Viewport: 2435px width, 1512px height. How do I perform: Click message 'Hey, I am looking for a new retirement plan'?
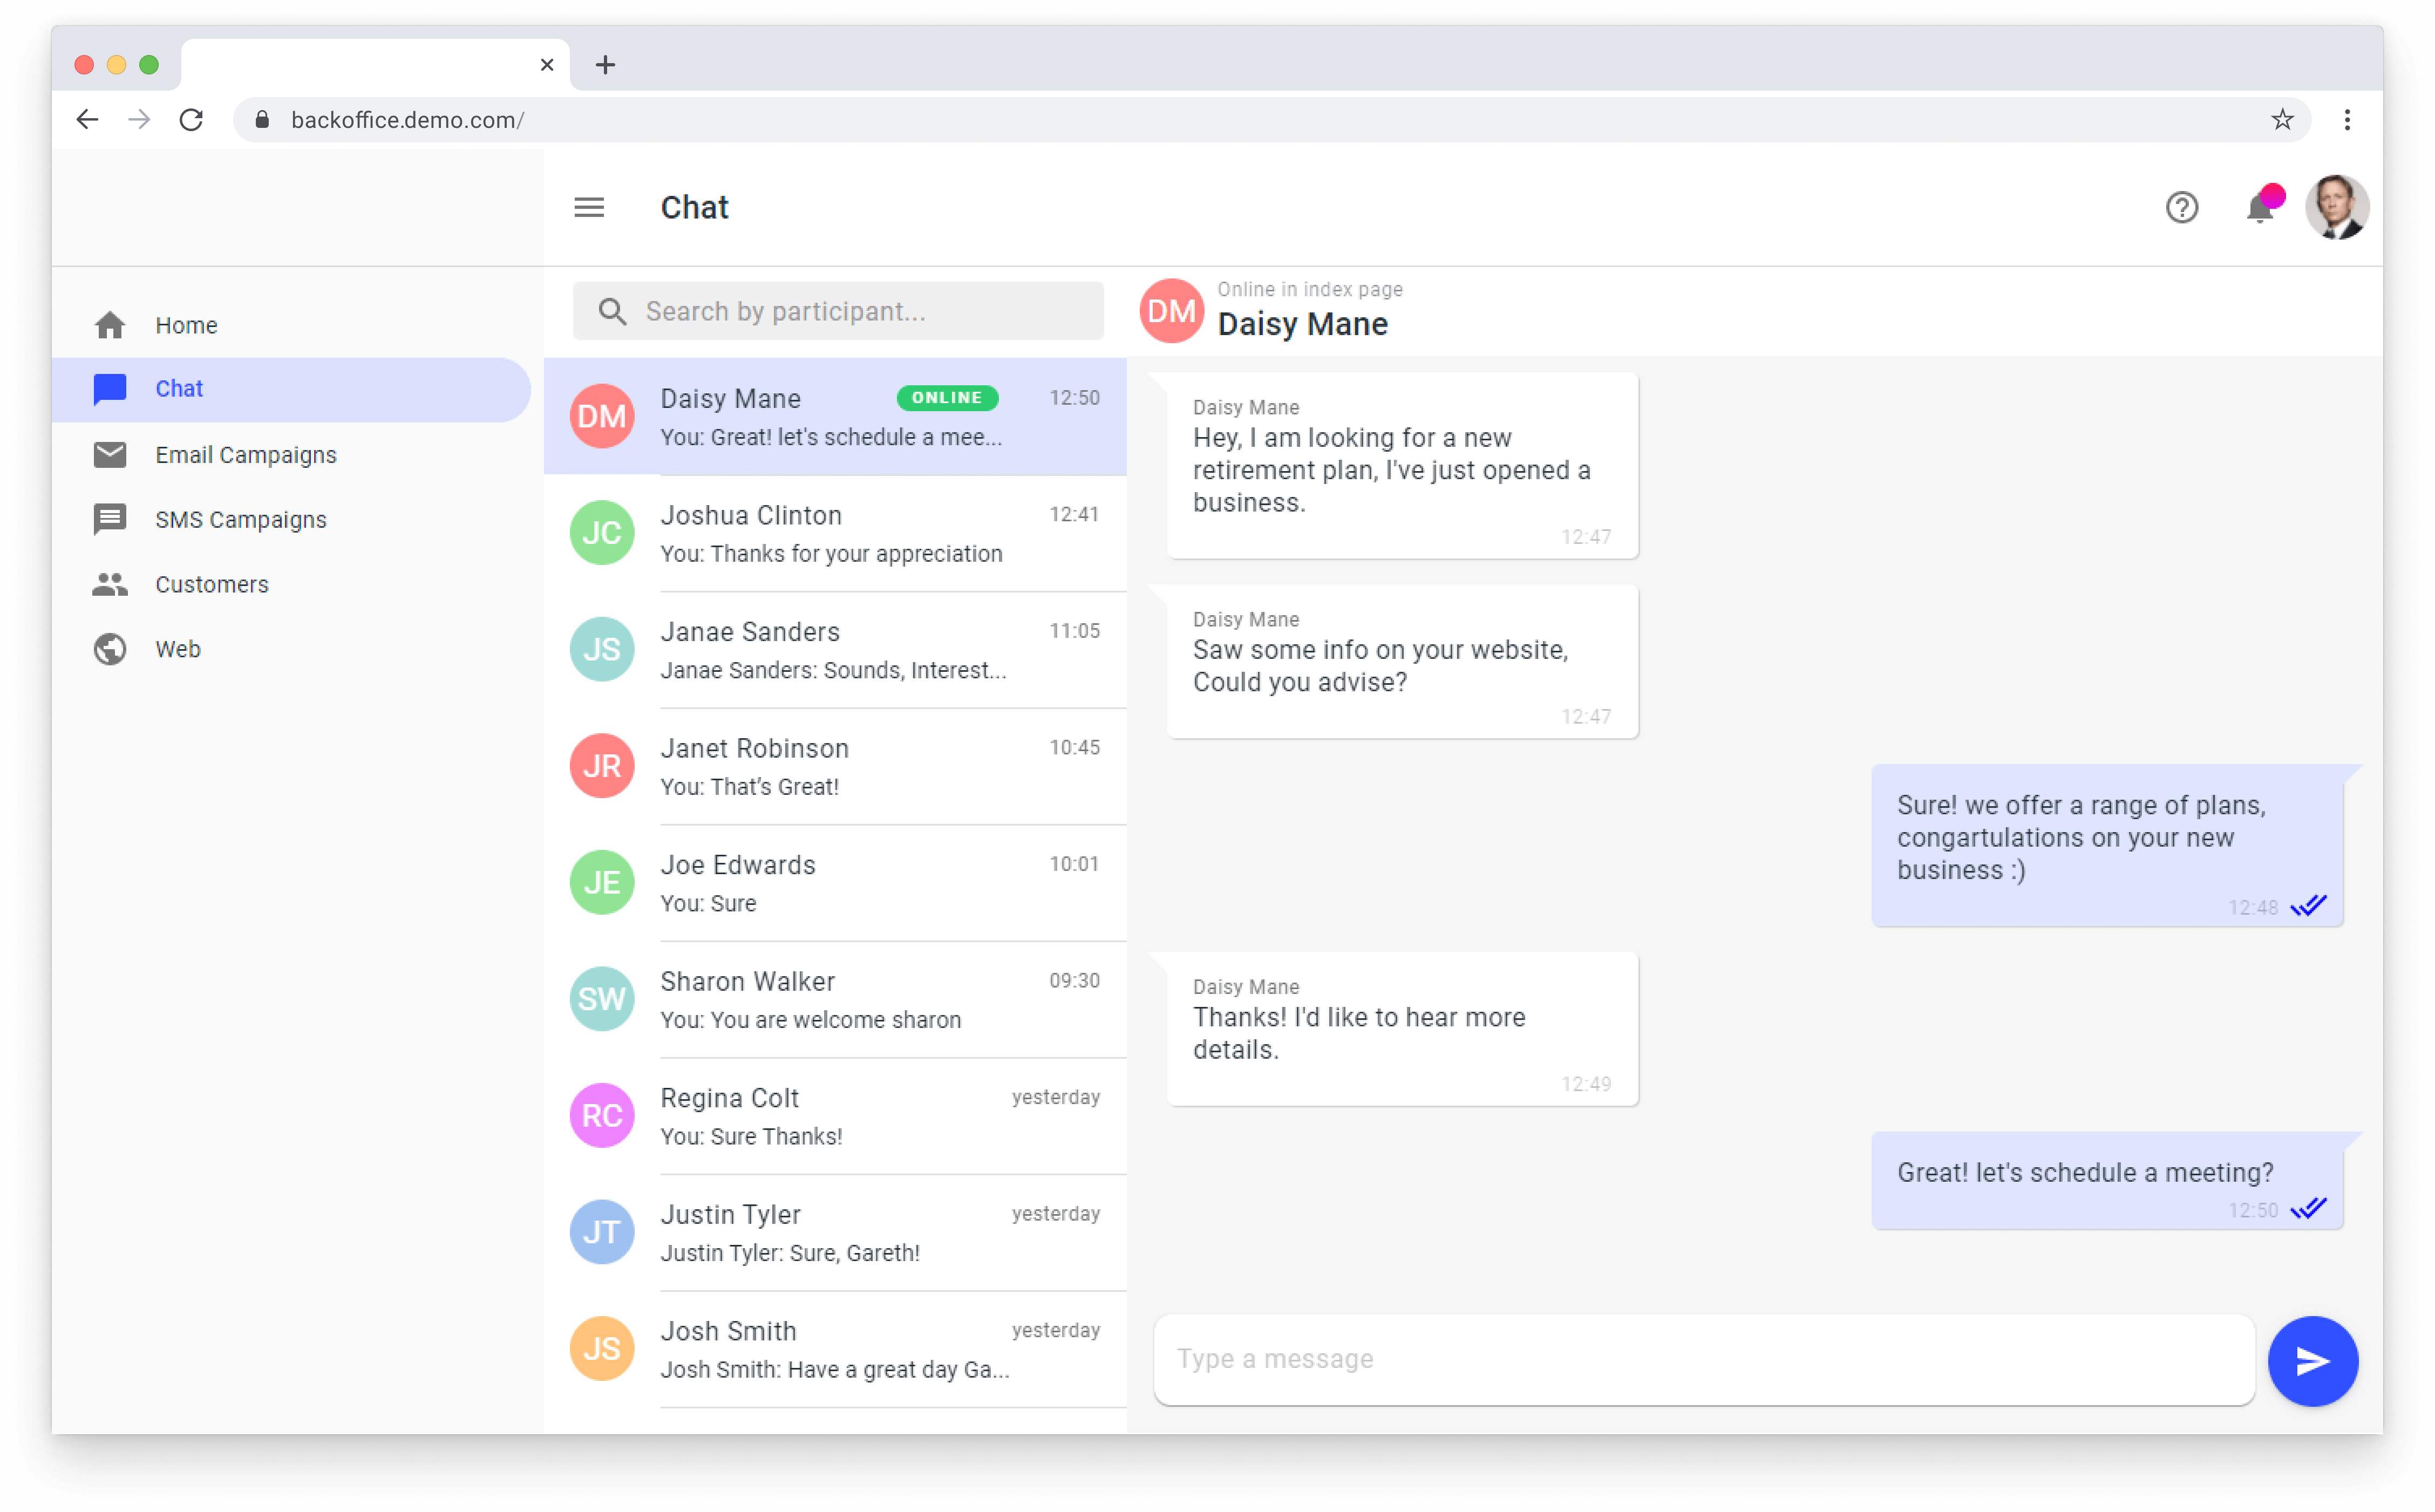pos(1402,466)
